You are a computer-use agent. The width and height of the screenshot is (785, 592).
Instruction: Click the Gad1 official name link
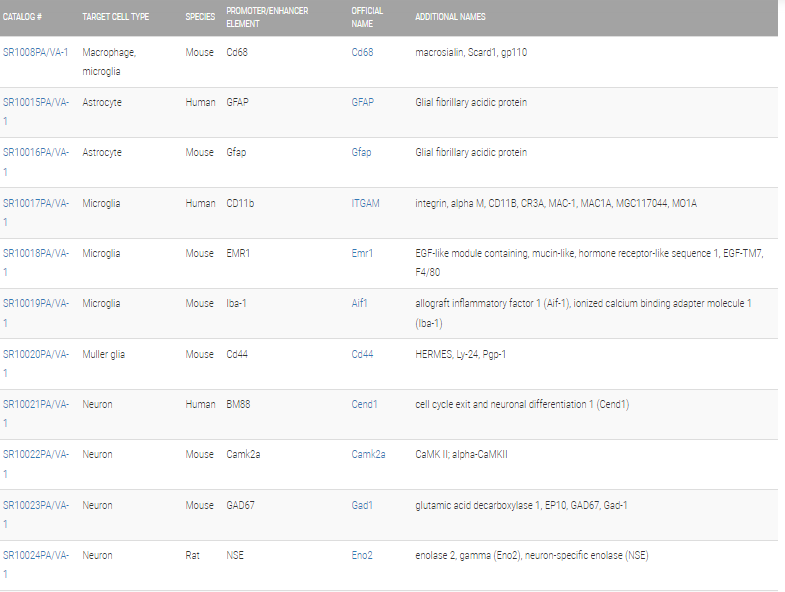pos(362,505)
